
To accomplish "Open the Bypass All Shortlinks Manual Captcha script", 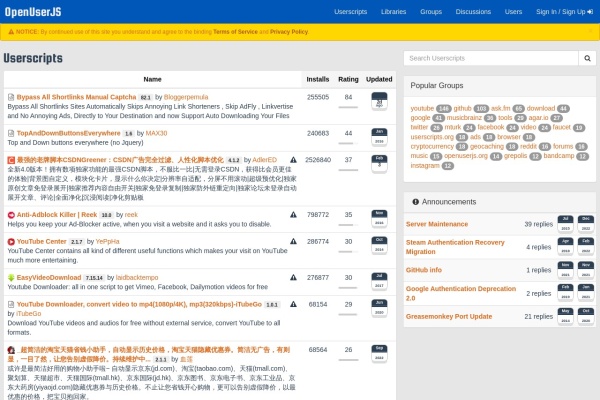I will coord(76,97).
